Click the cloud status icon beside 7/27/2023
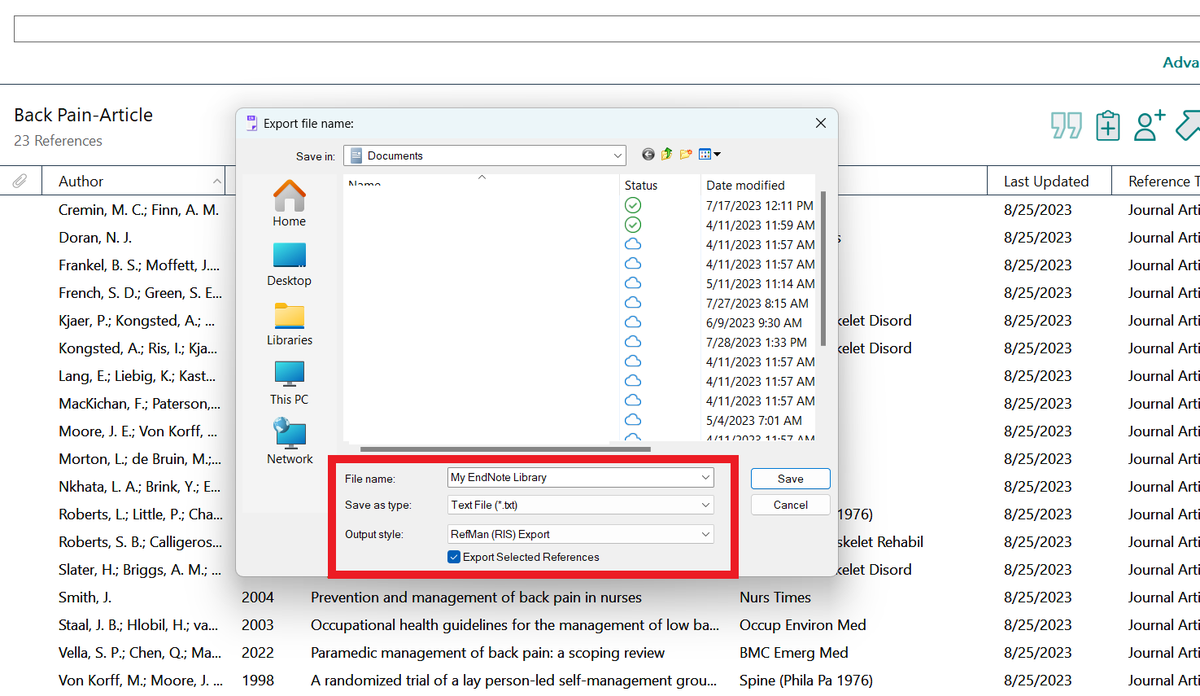1200x696 pixels. 632,302
